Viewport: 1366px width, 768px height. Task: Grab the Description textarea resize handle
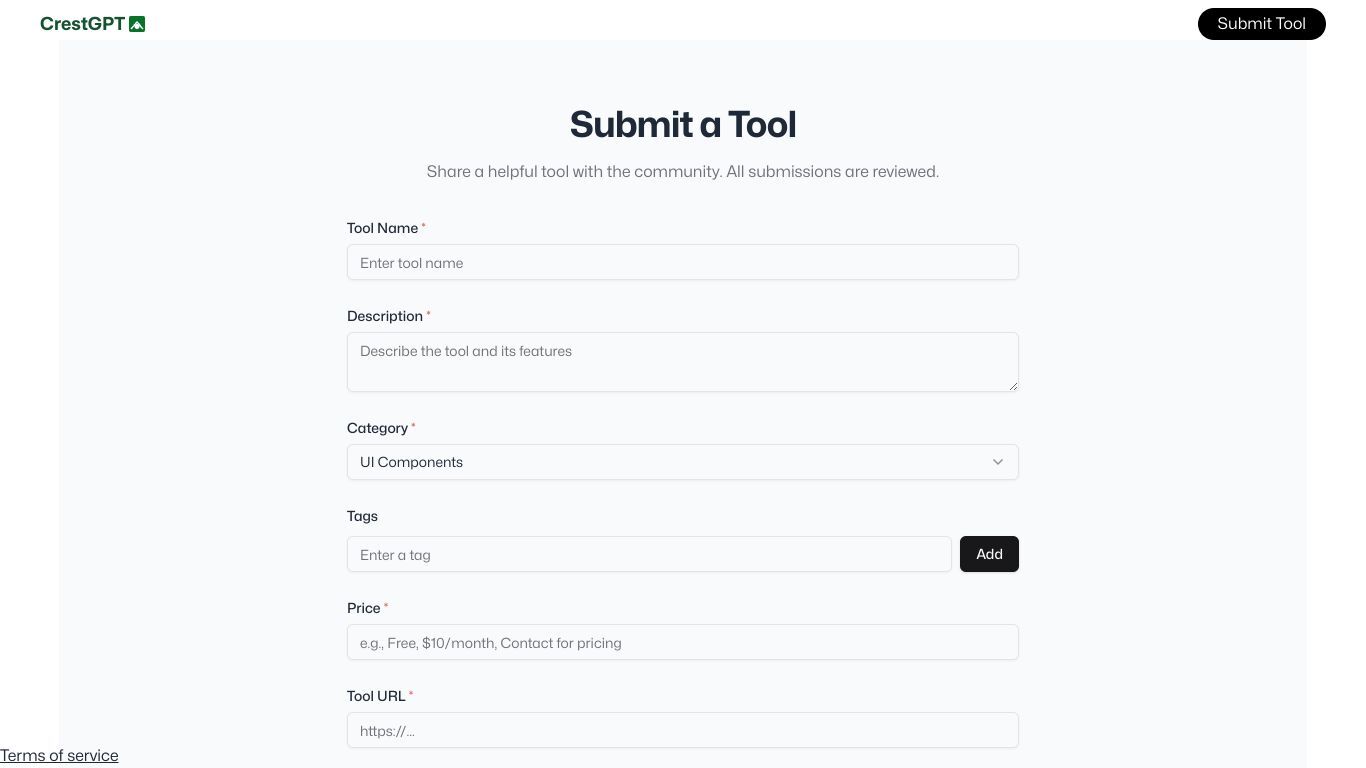click(1013, 386)
